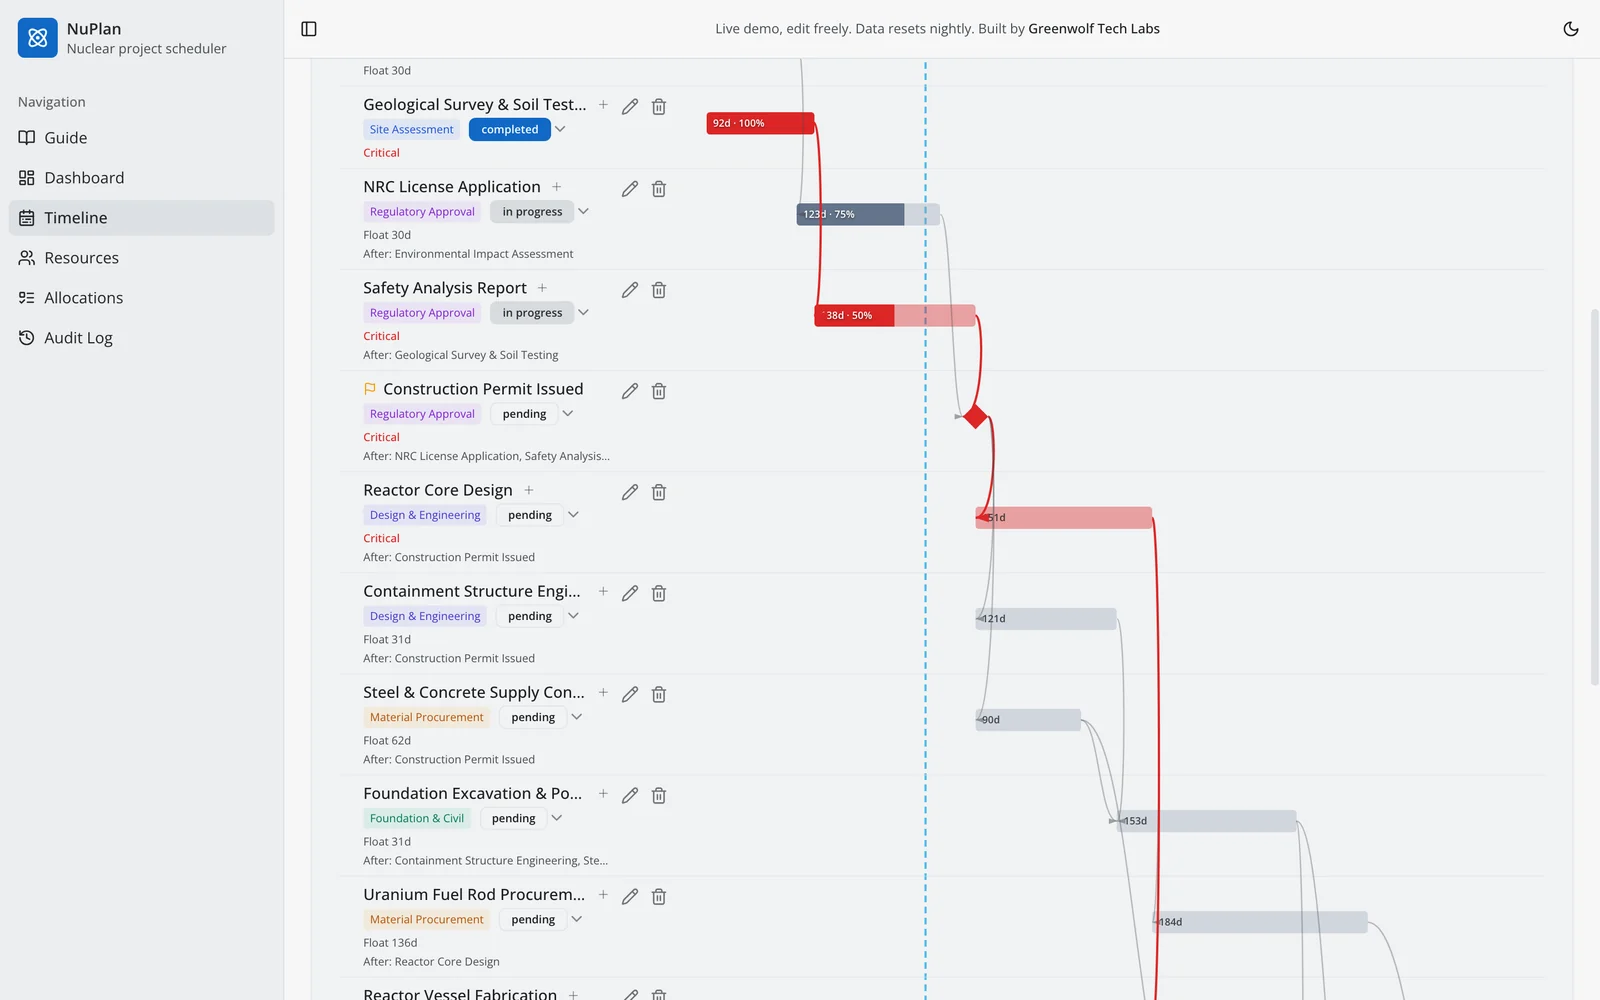
Task: Edit Geological Survey & Soil Testing task
Action: pyautogui.click(x=630, y=106)
